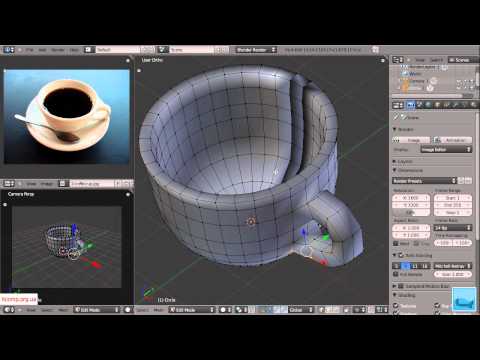Viewport: 480px width, 360px height.
Task: Open the Global orientation dropdown
Action: point(301,310)
